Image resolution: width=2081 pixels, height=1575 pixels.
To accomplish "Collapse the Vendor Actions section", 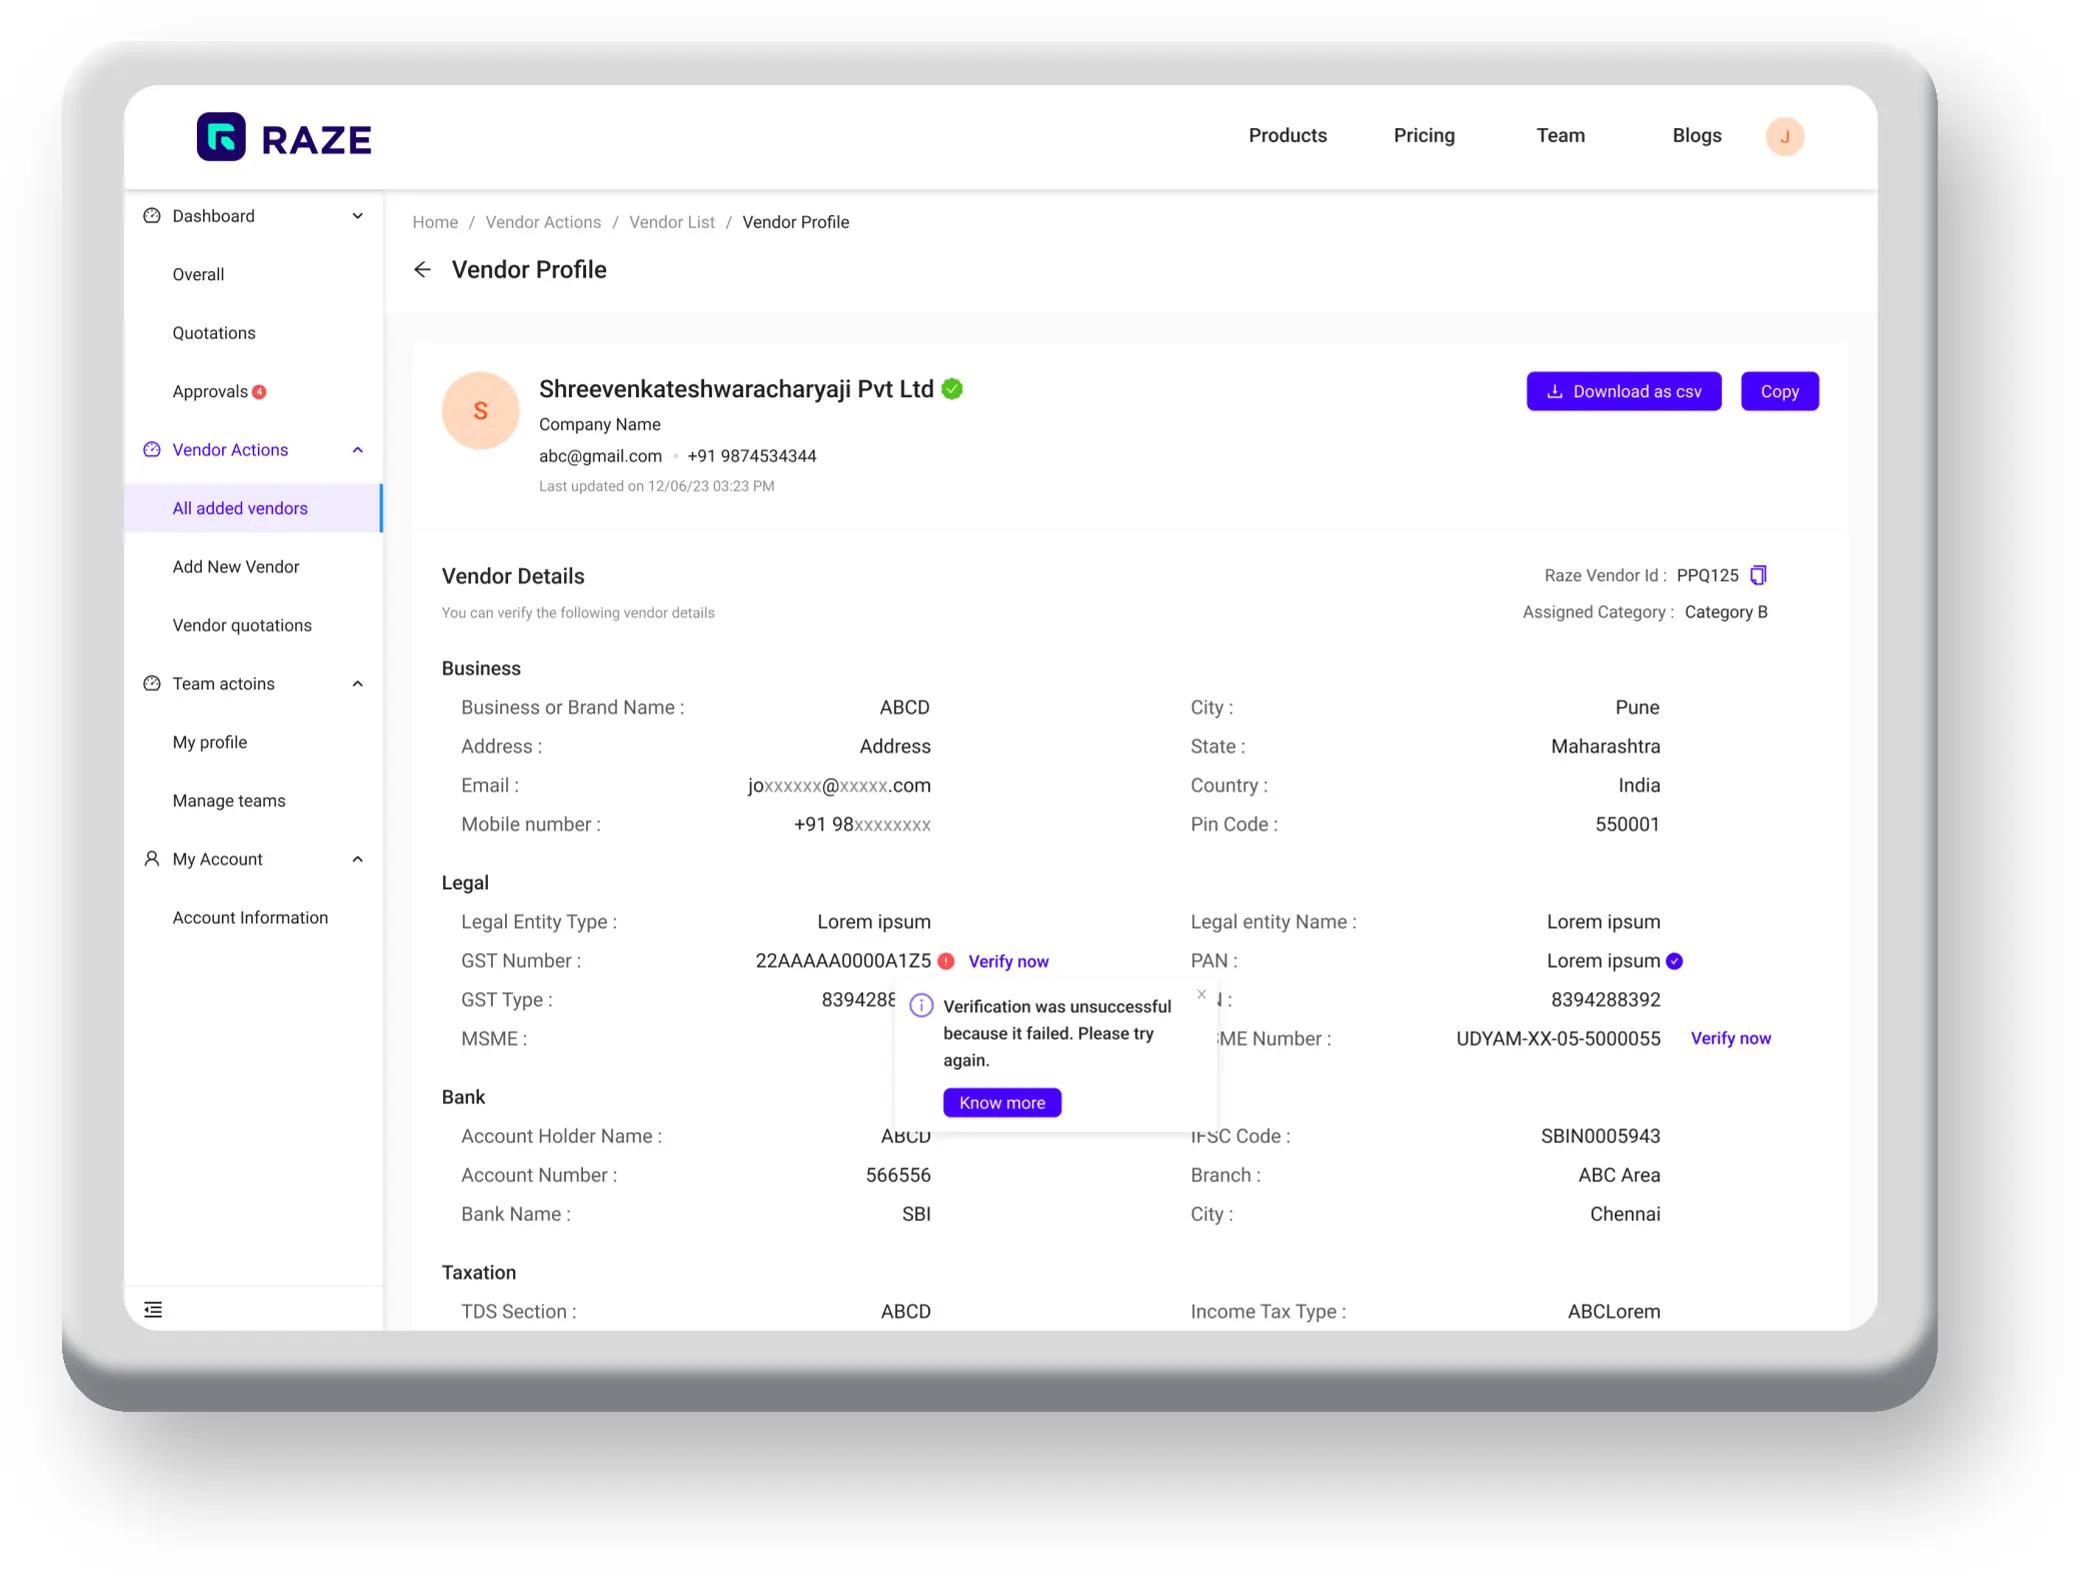I will click(x=357, y=449).
